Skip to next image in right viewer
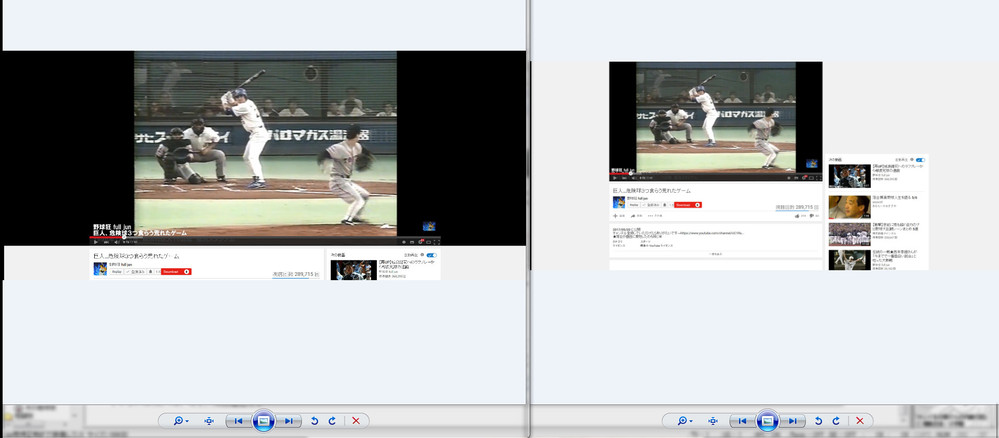 (x=792, y=421)
